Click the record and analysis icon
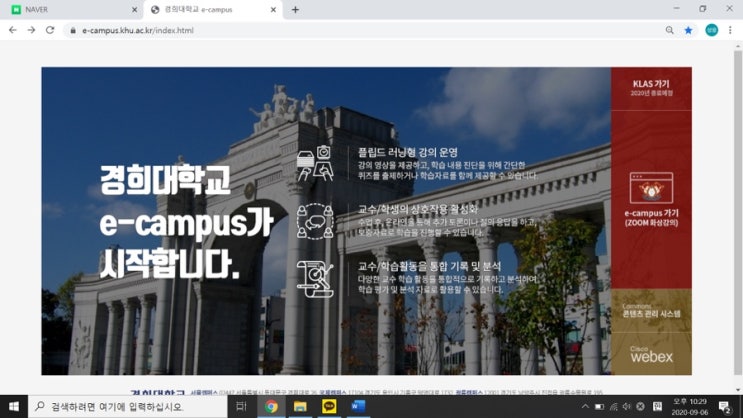743x418 pixels. click(x=315, y=279)
